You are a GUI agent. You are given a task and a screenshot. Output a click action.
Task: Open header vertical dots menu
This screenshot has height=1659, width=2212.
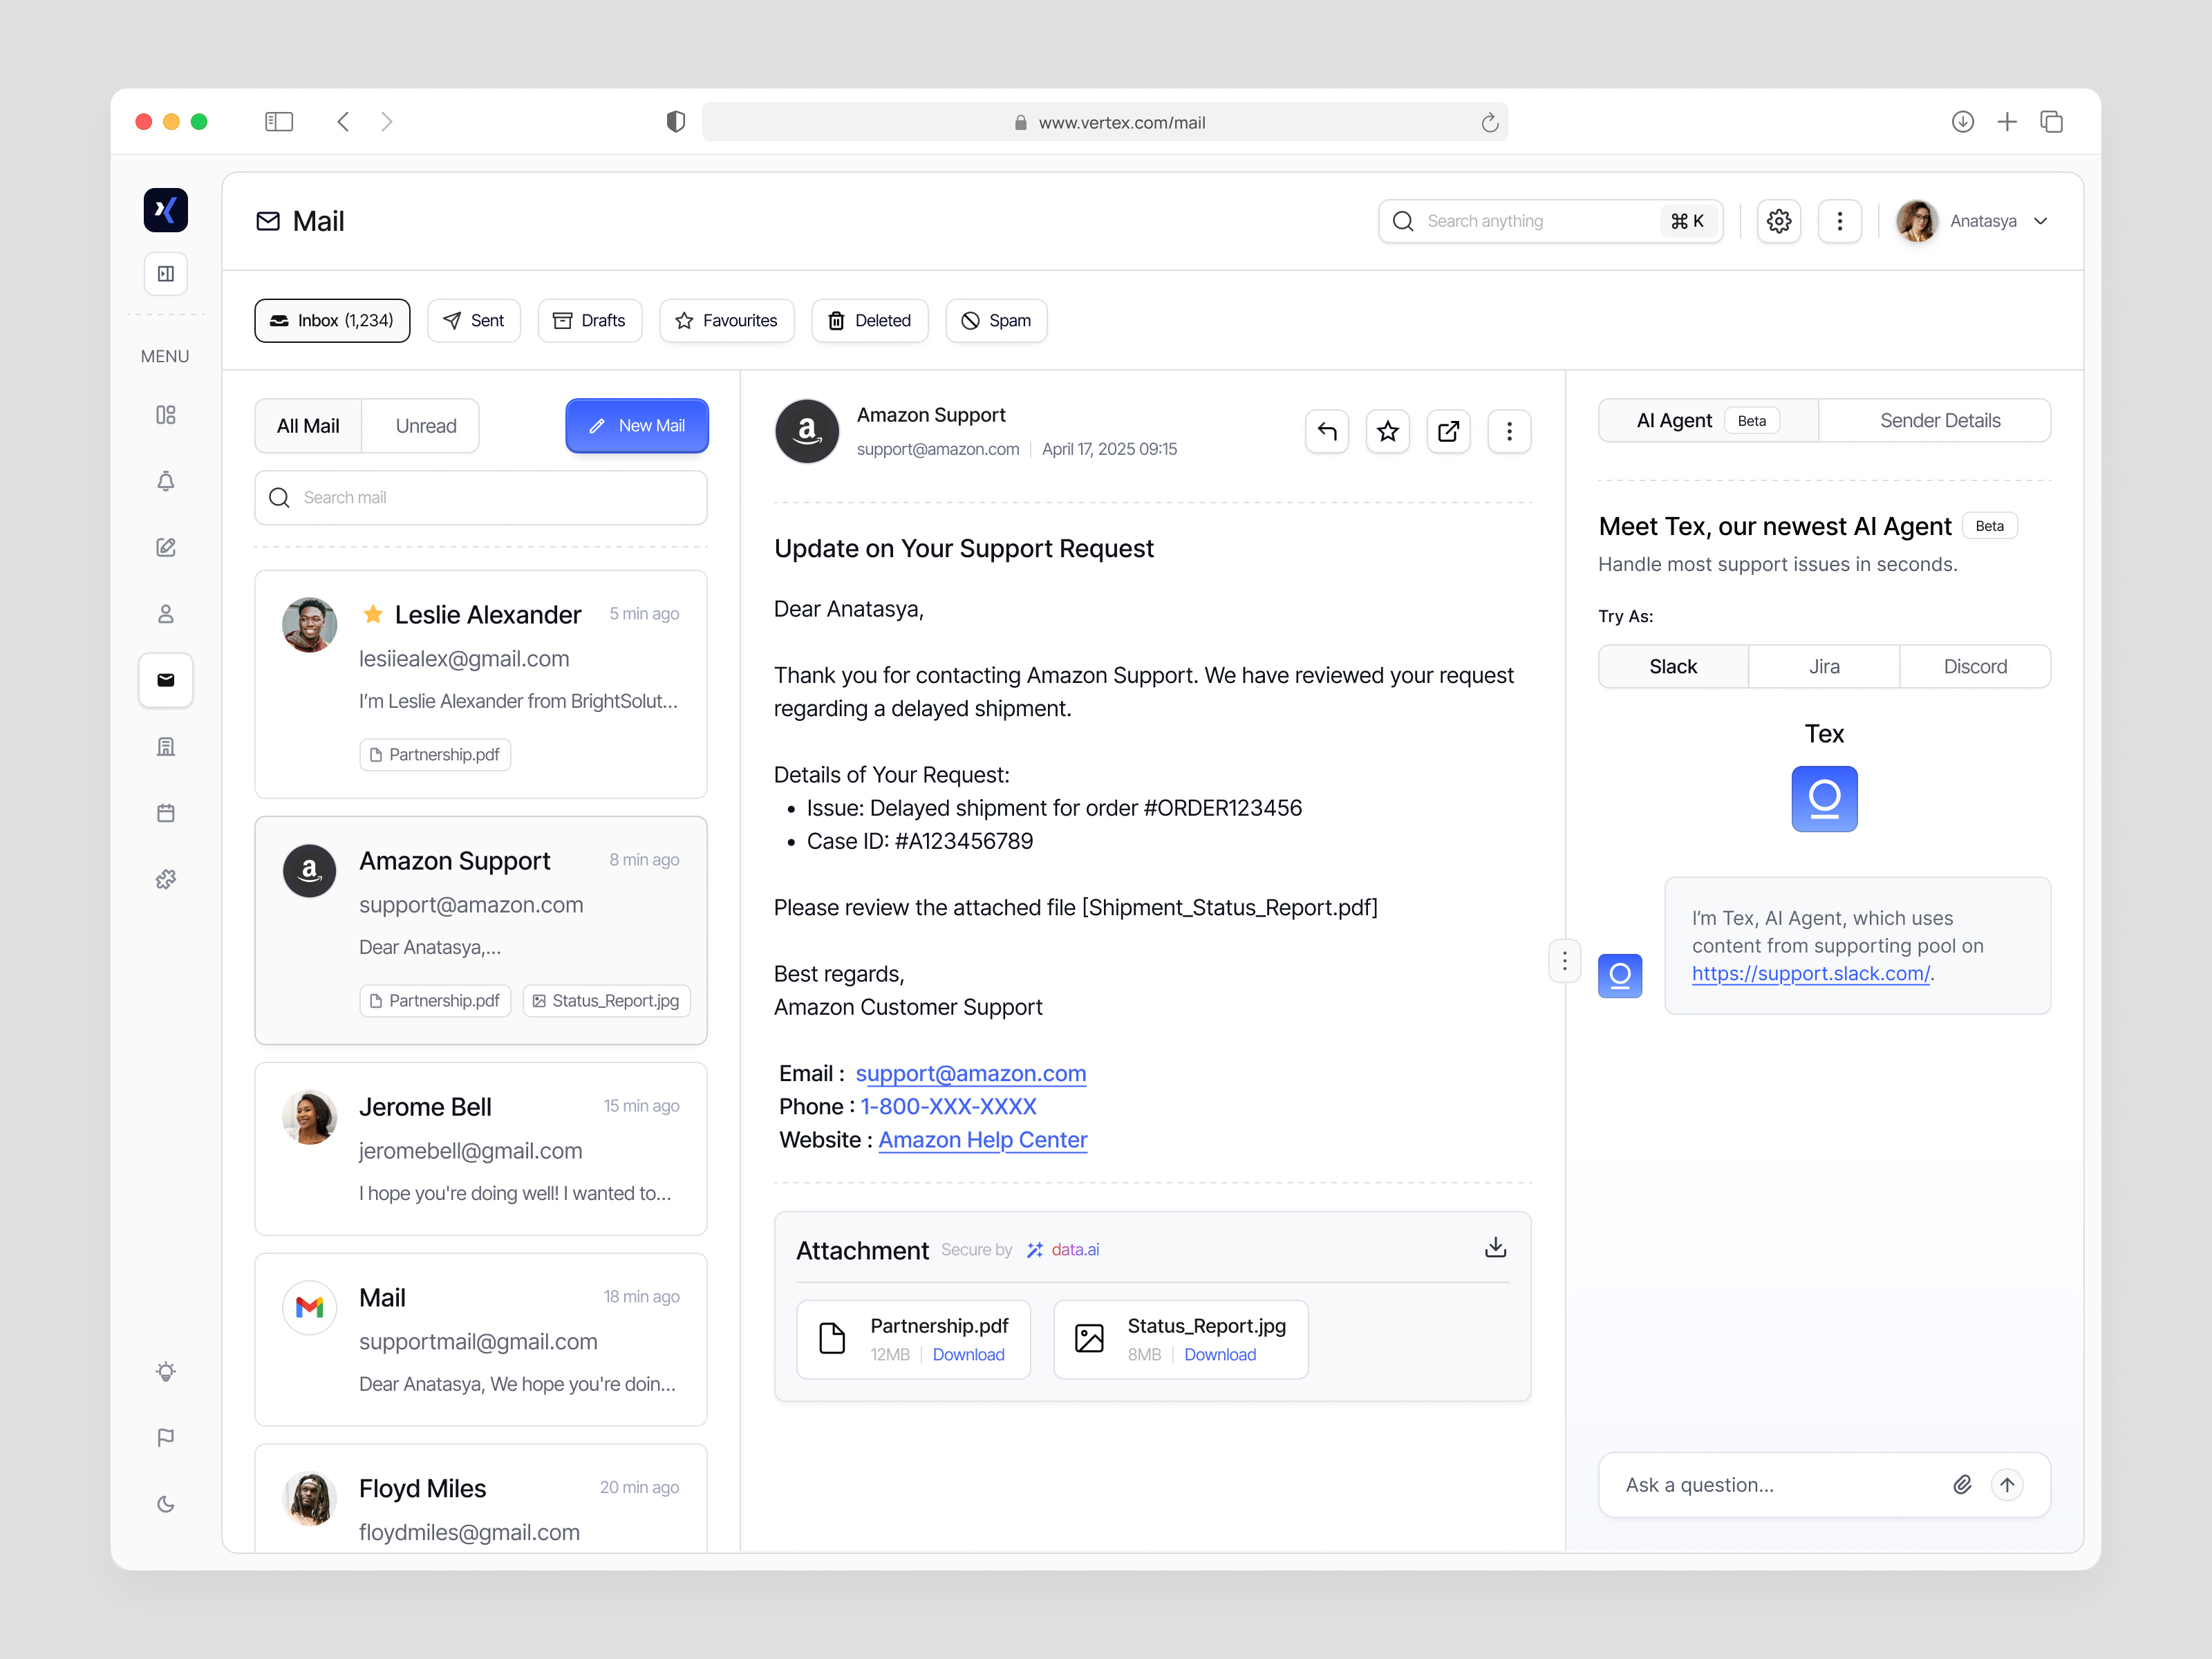click(1839, 221)
